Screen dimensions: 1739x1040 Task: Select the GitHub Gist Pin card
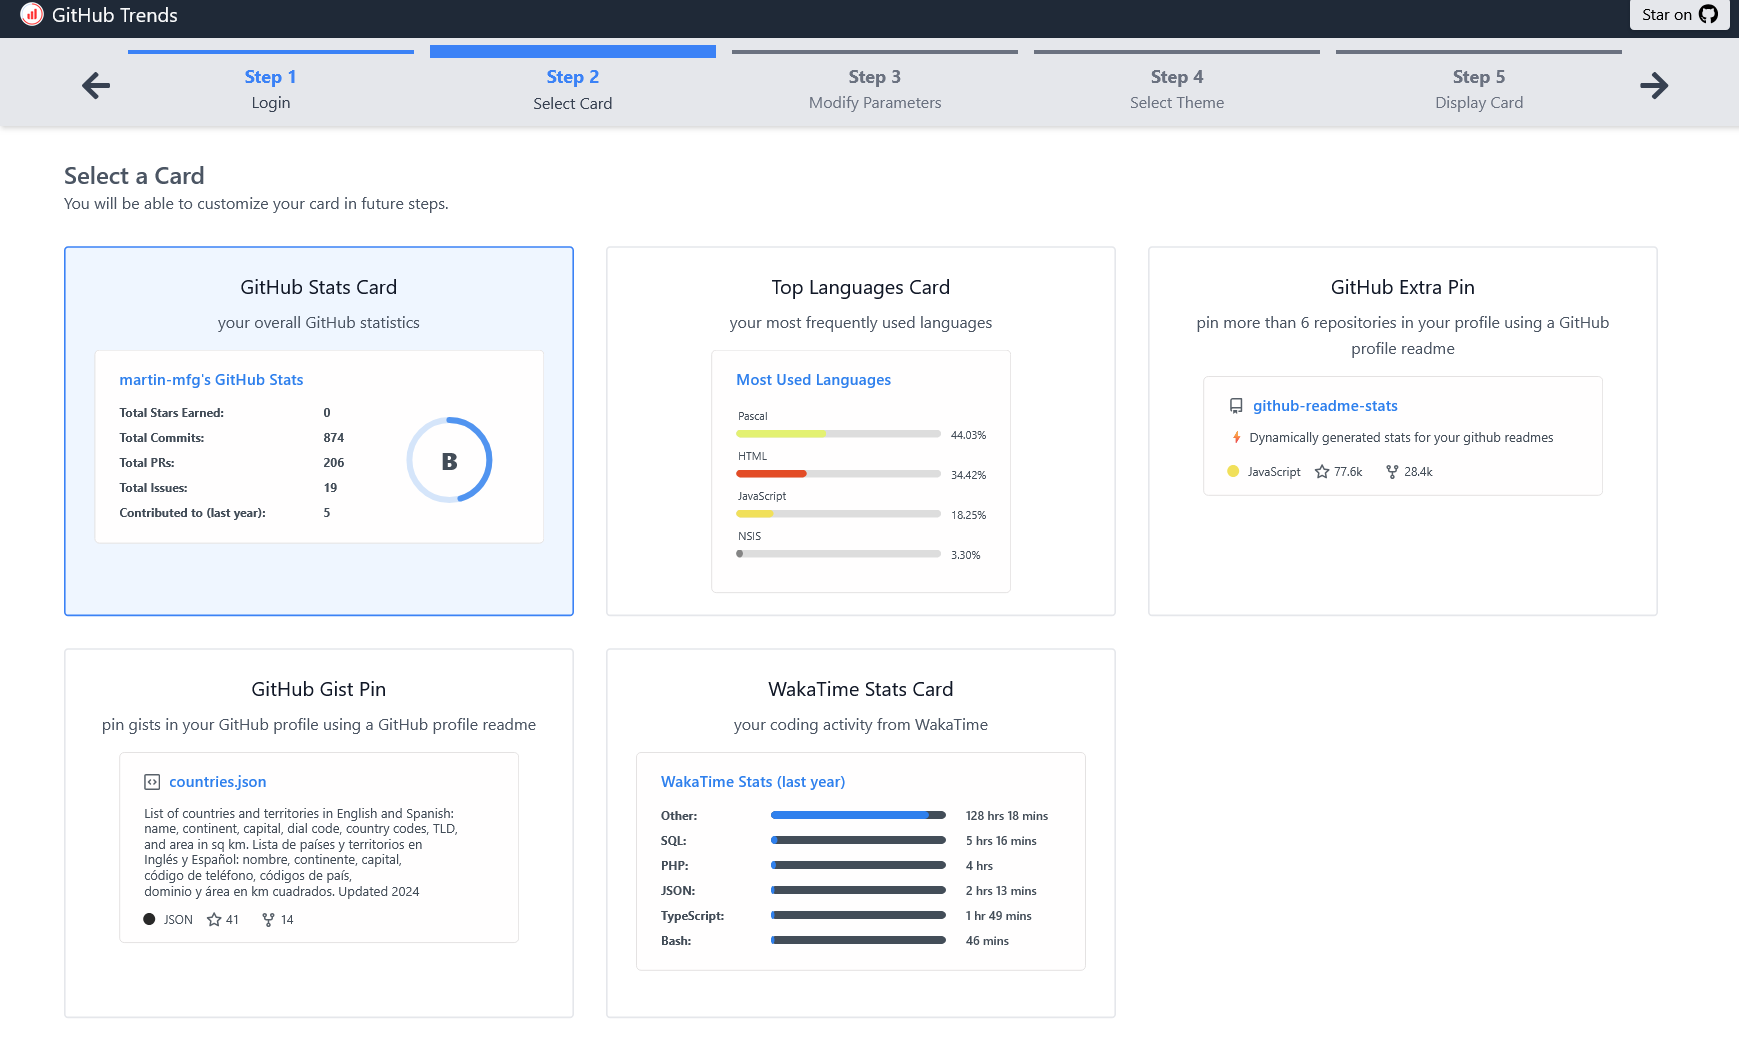319,833
